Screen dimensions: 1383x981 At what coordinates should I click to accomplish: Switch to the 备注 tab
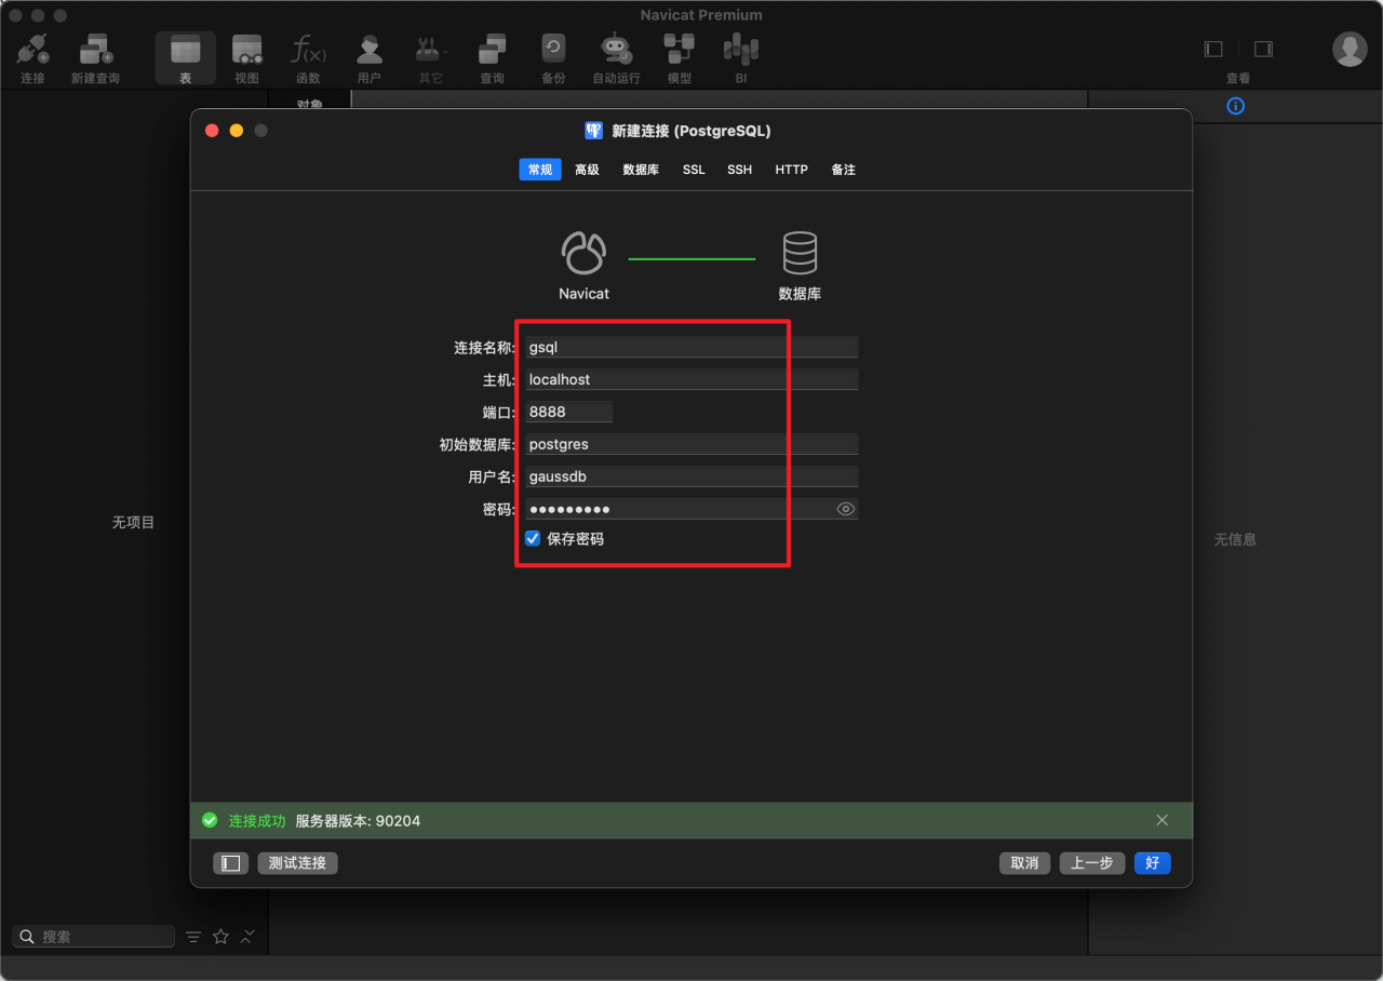[844, 170]
